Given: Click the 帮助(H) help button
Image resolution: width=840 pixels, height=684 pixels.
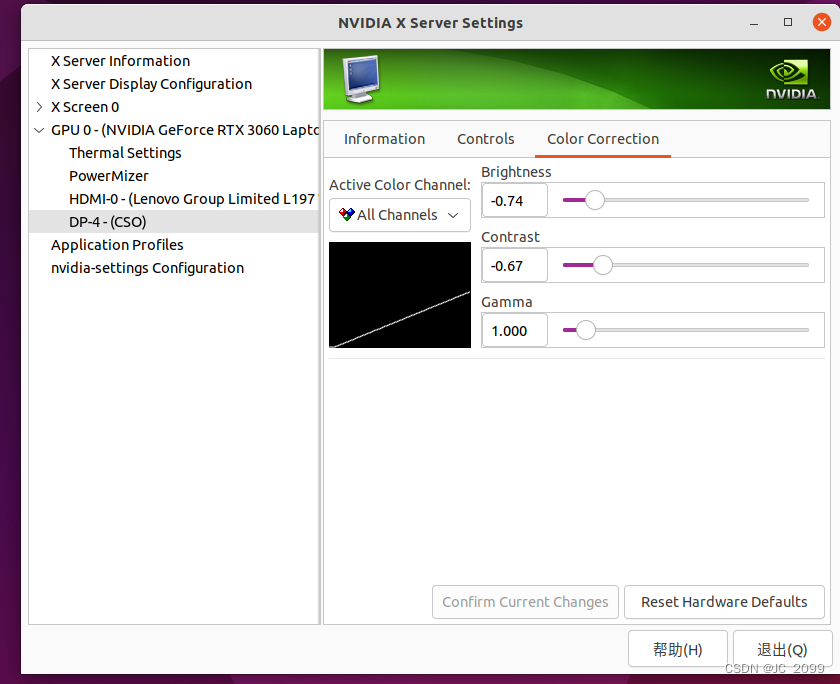Looking at the screenshot, I should coord(677,649).
